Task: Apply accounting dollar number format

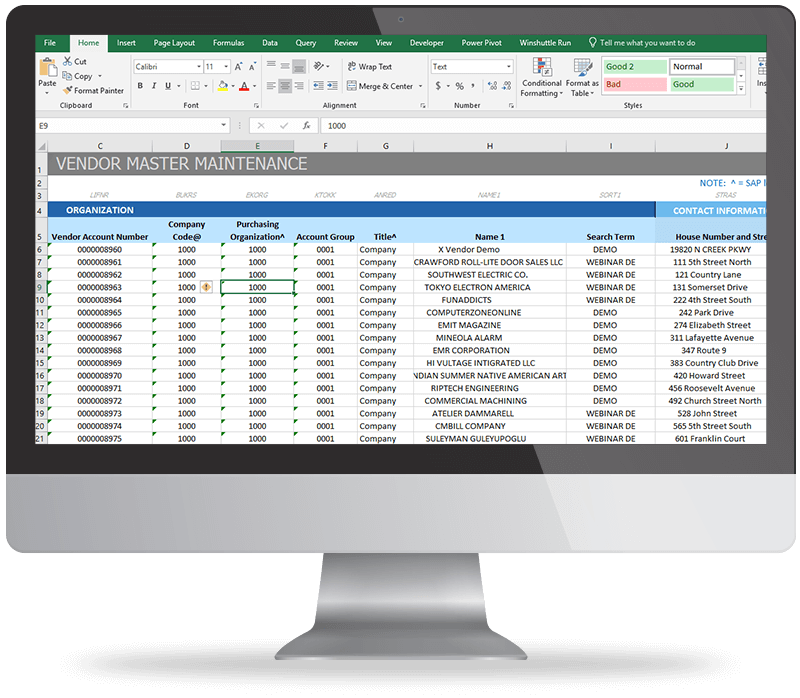Action: [x=438, y=86]
